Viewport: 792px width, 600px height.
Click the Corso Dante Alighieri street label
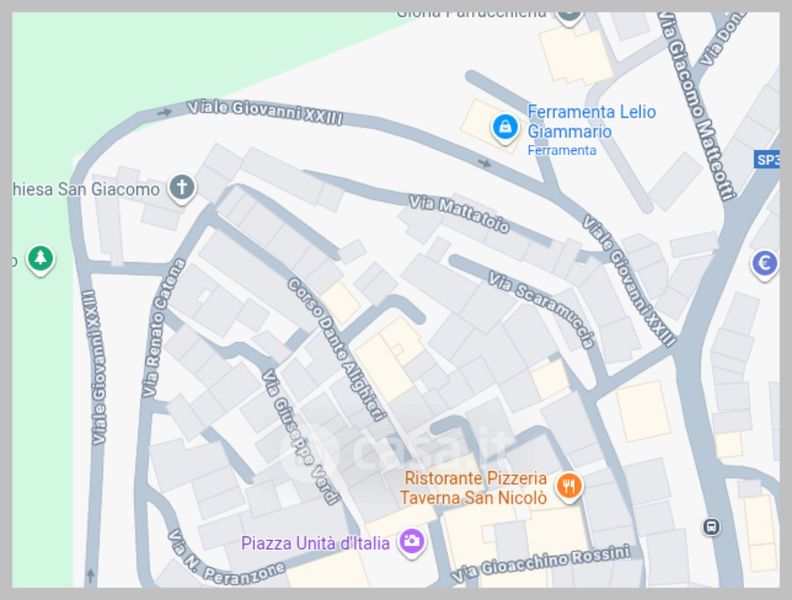(x=337, y=349)
